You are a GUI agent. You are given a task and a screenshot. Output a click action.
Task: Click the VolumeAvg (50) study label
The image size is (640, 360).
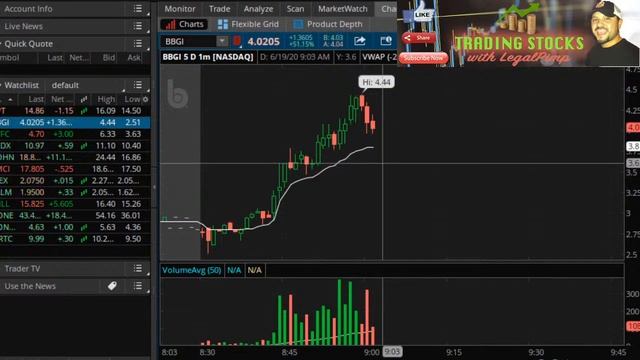pyautogui.click(x=191, y=270)
